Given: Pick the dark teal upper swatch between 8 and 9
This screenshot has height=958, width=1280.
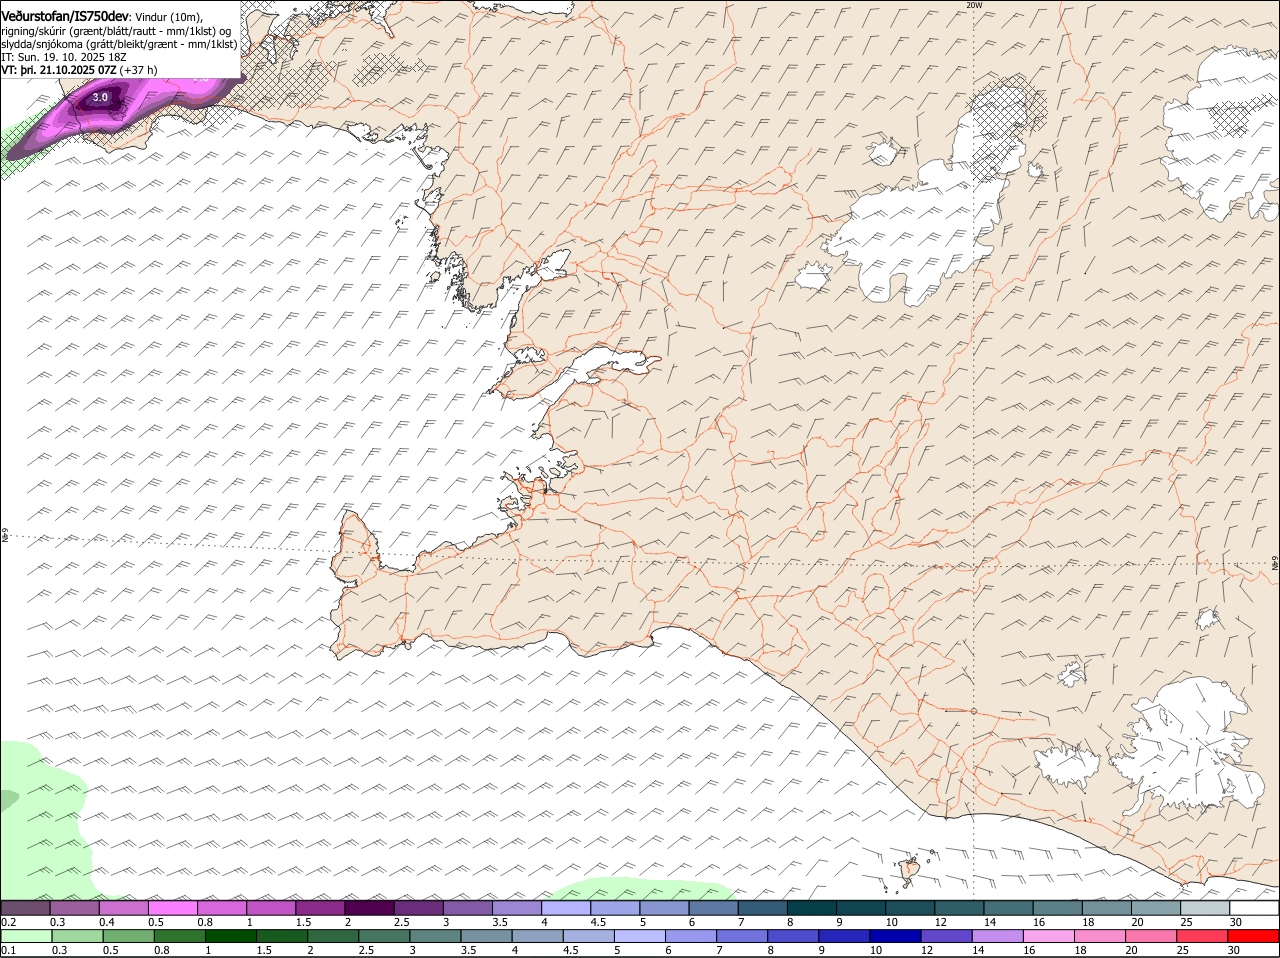Looking at the screenshot, I should click(811, 908).
